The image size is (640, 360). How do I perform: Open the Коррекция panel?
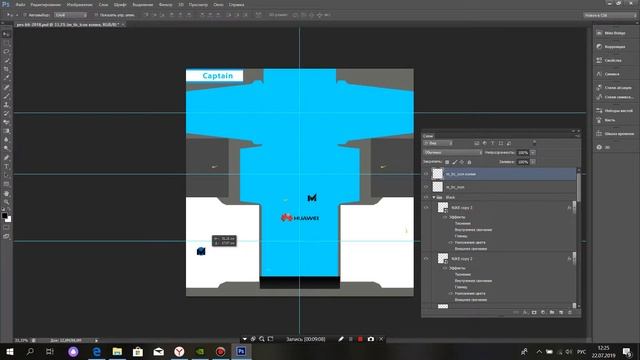[611, 47]
